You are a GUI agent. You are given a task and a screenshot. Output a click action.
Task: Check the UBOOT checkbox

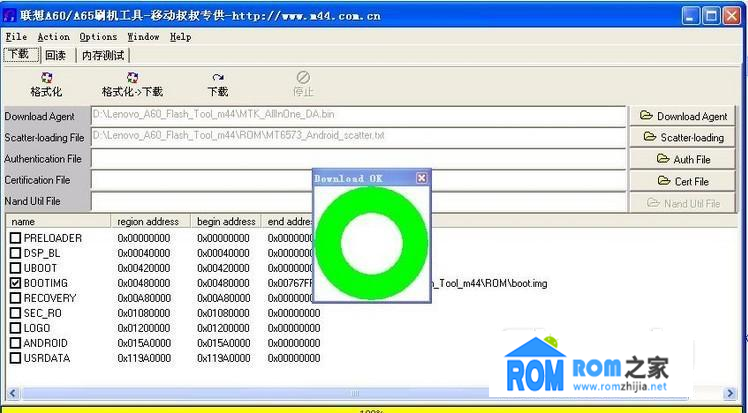(16, 268)
